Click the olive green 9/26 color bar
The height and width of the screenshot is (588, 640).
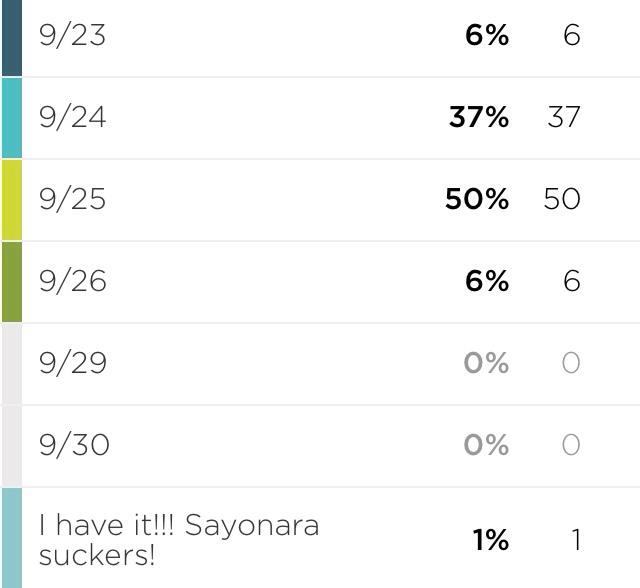point(12,282)
